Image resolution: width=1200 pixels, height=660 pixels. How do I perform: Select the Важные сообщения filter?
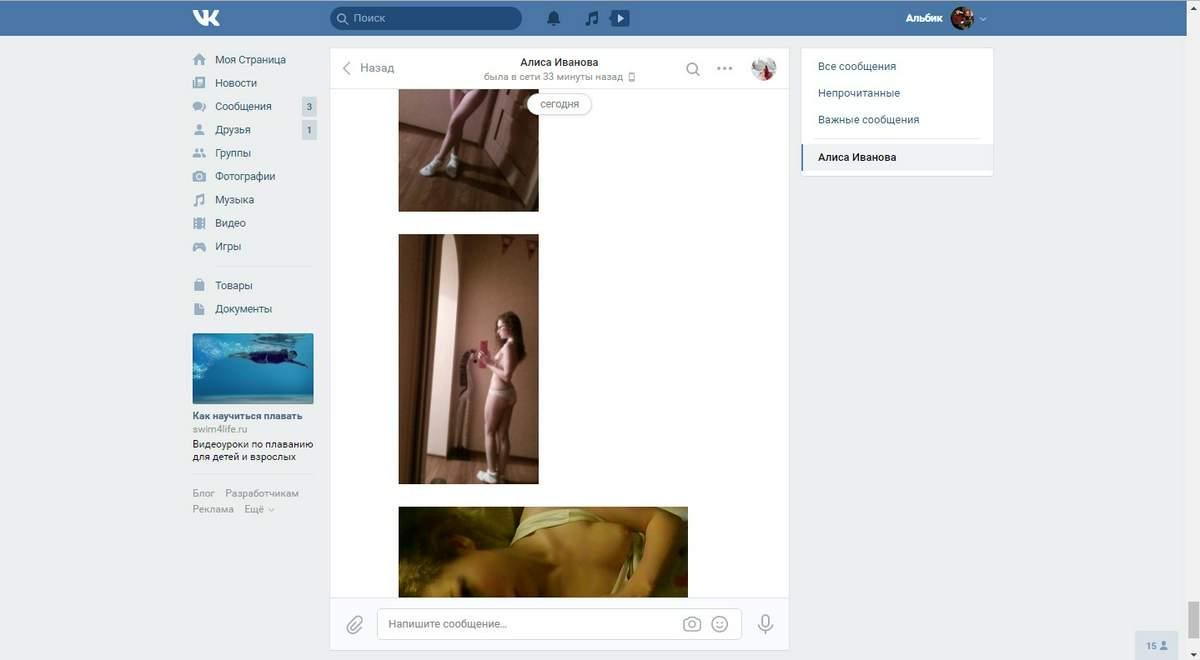click(868, 120)
